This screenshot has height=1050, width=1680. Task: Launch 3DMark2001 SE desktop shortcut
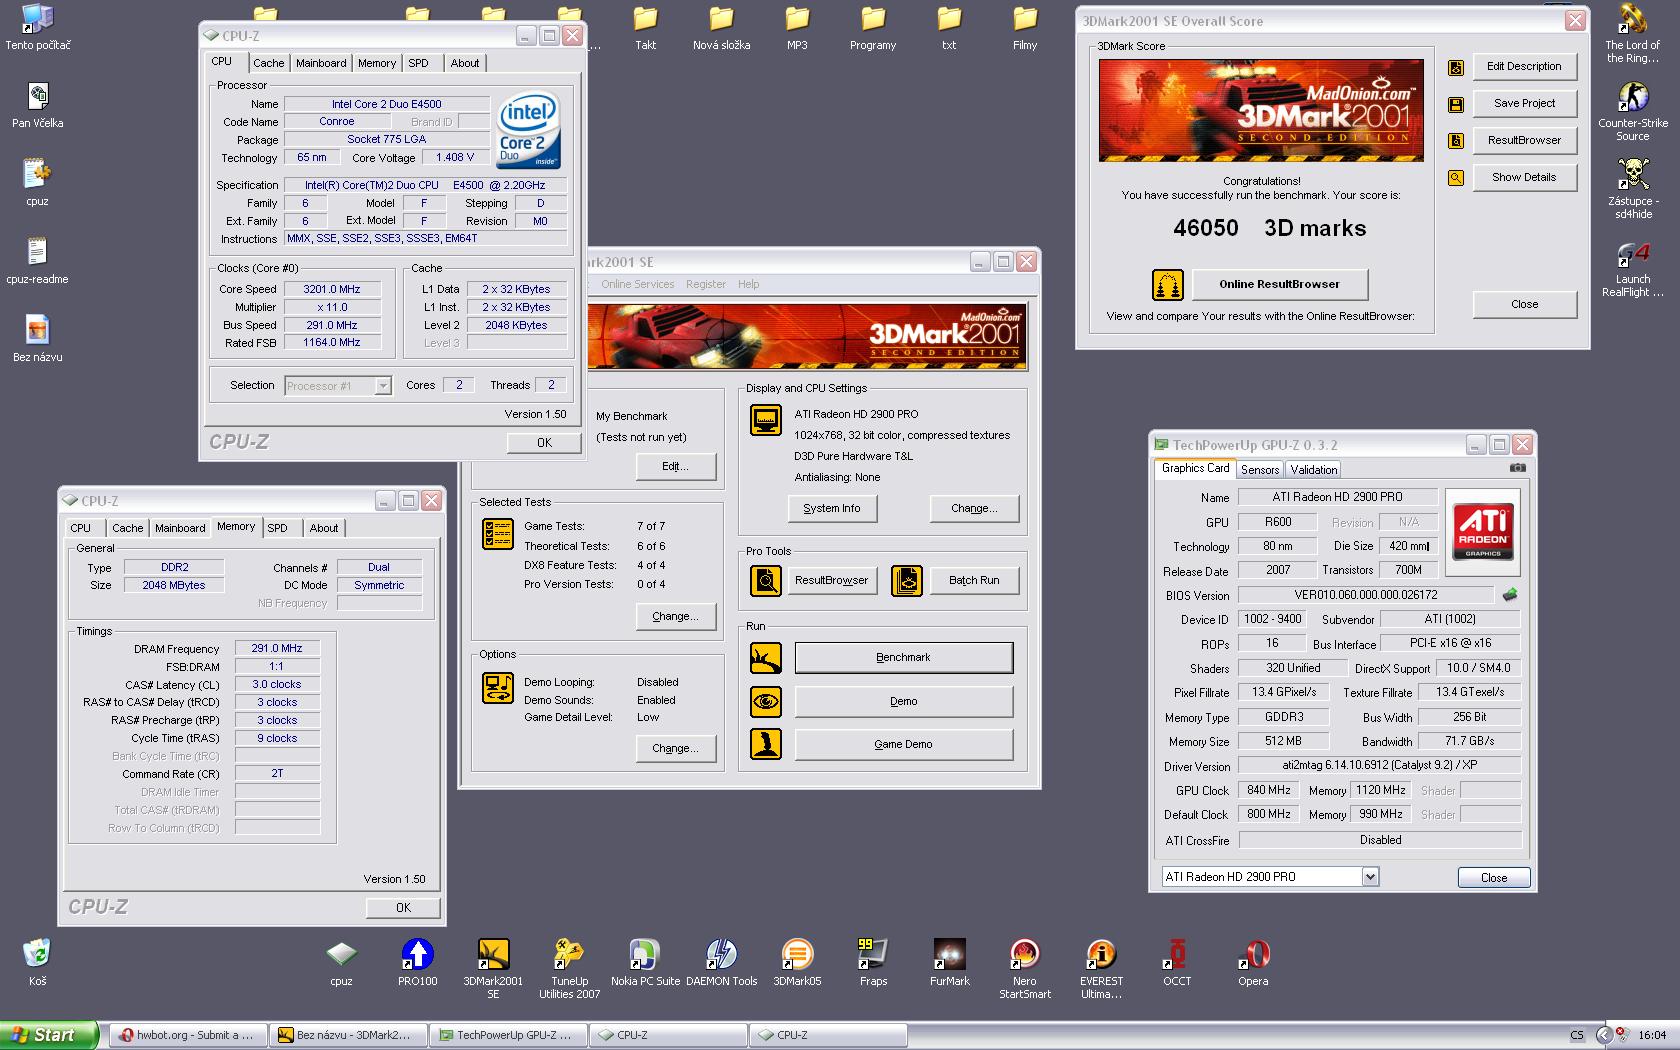493,968
